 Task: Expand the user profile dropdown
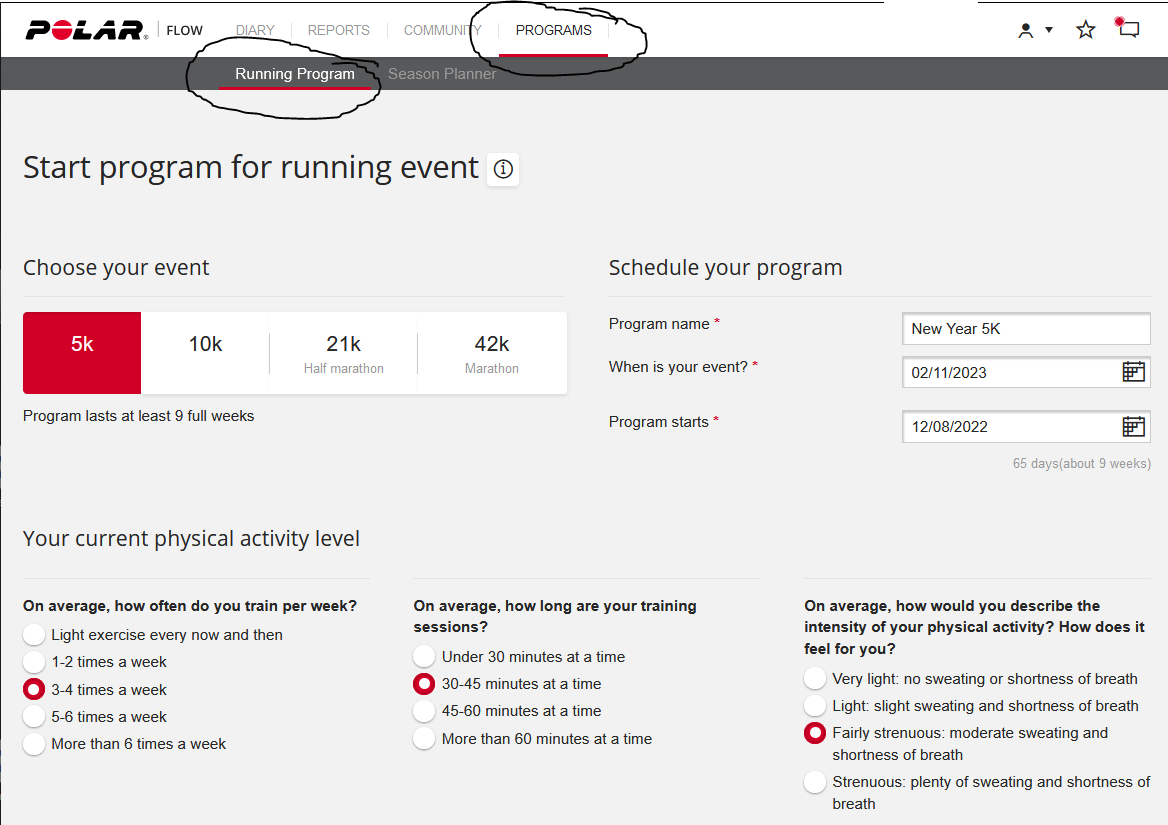coord(1035,30)
